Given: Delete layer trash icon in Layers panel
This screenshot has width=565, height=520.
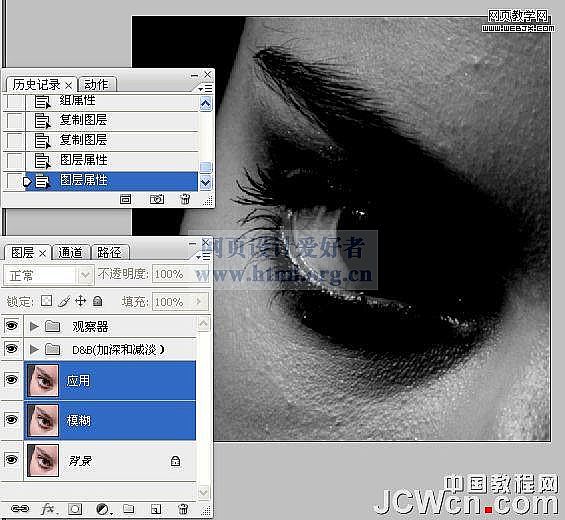Looking at the screenshot, I should (x=183, y=509).
